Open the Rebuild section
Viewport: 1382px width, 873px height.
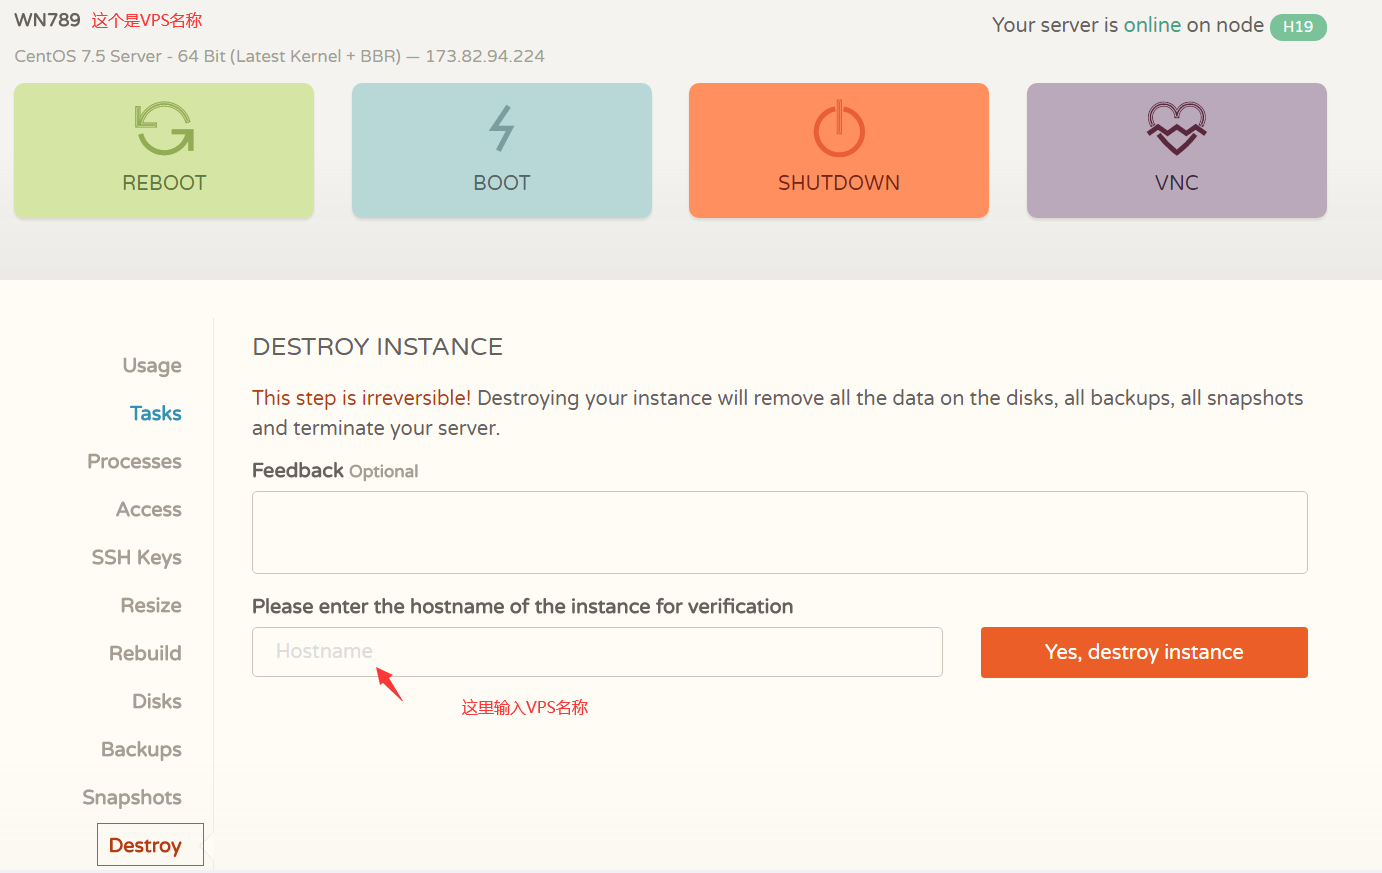click(x=145, y=653)
